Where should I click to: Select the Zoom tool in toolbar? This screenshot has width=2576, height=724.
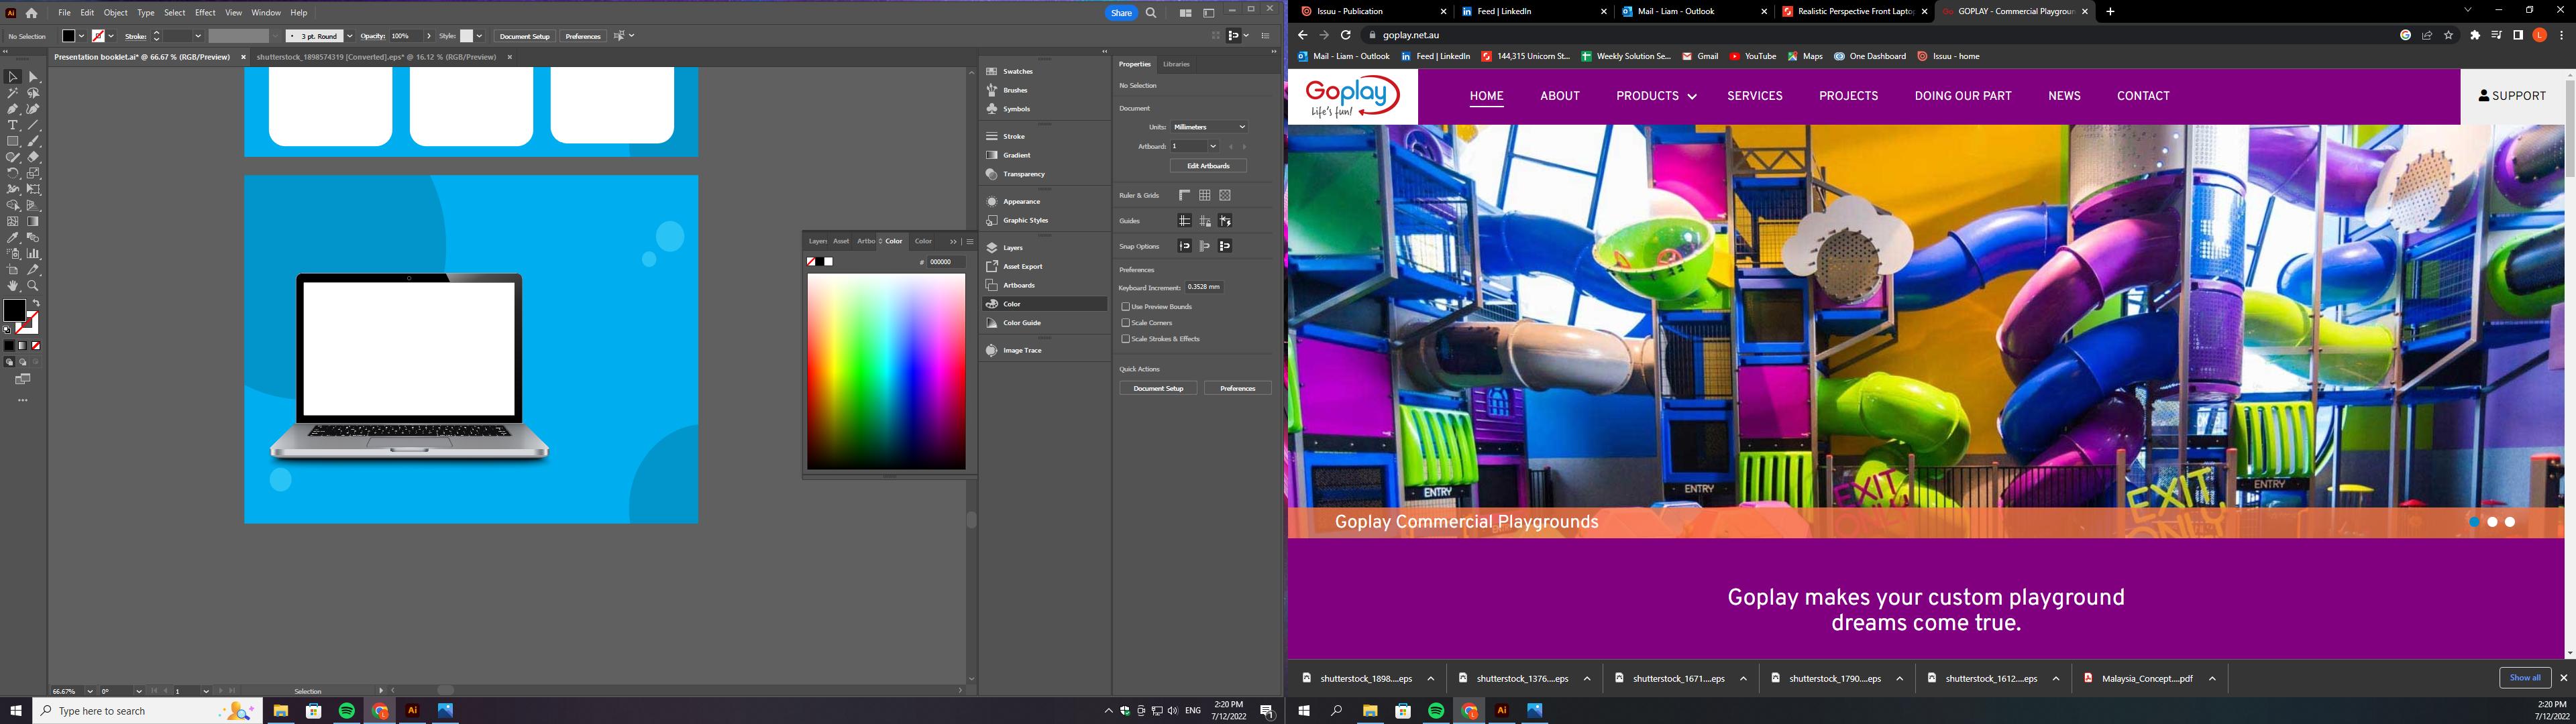pos(33,286)
